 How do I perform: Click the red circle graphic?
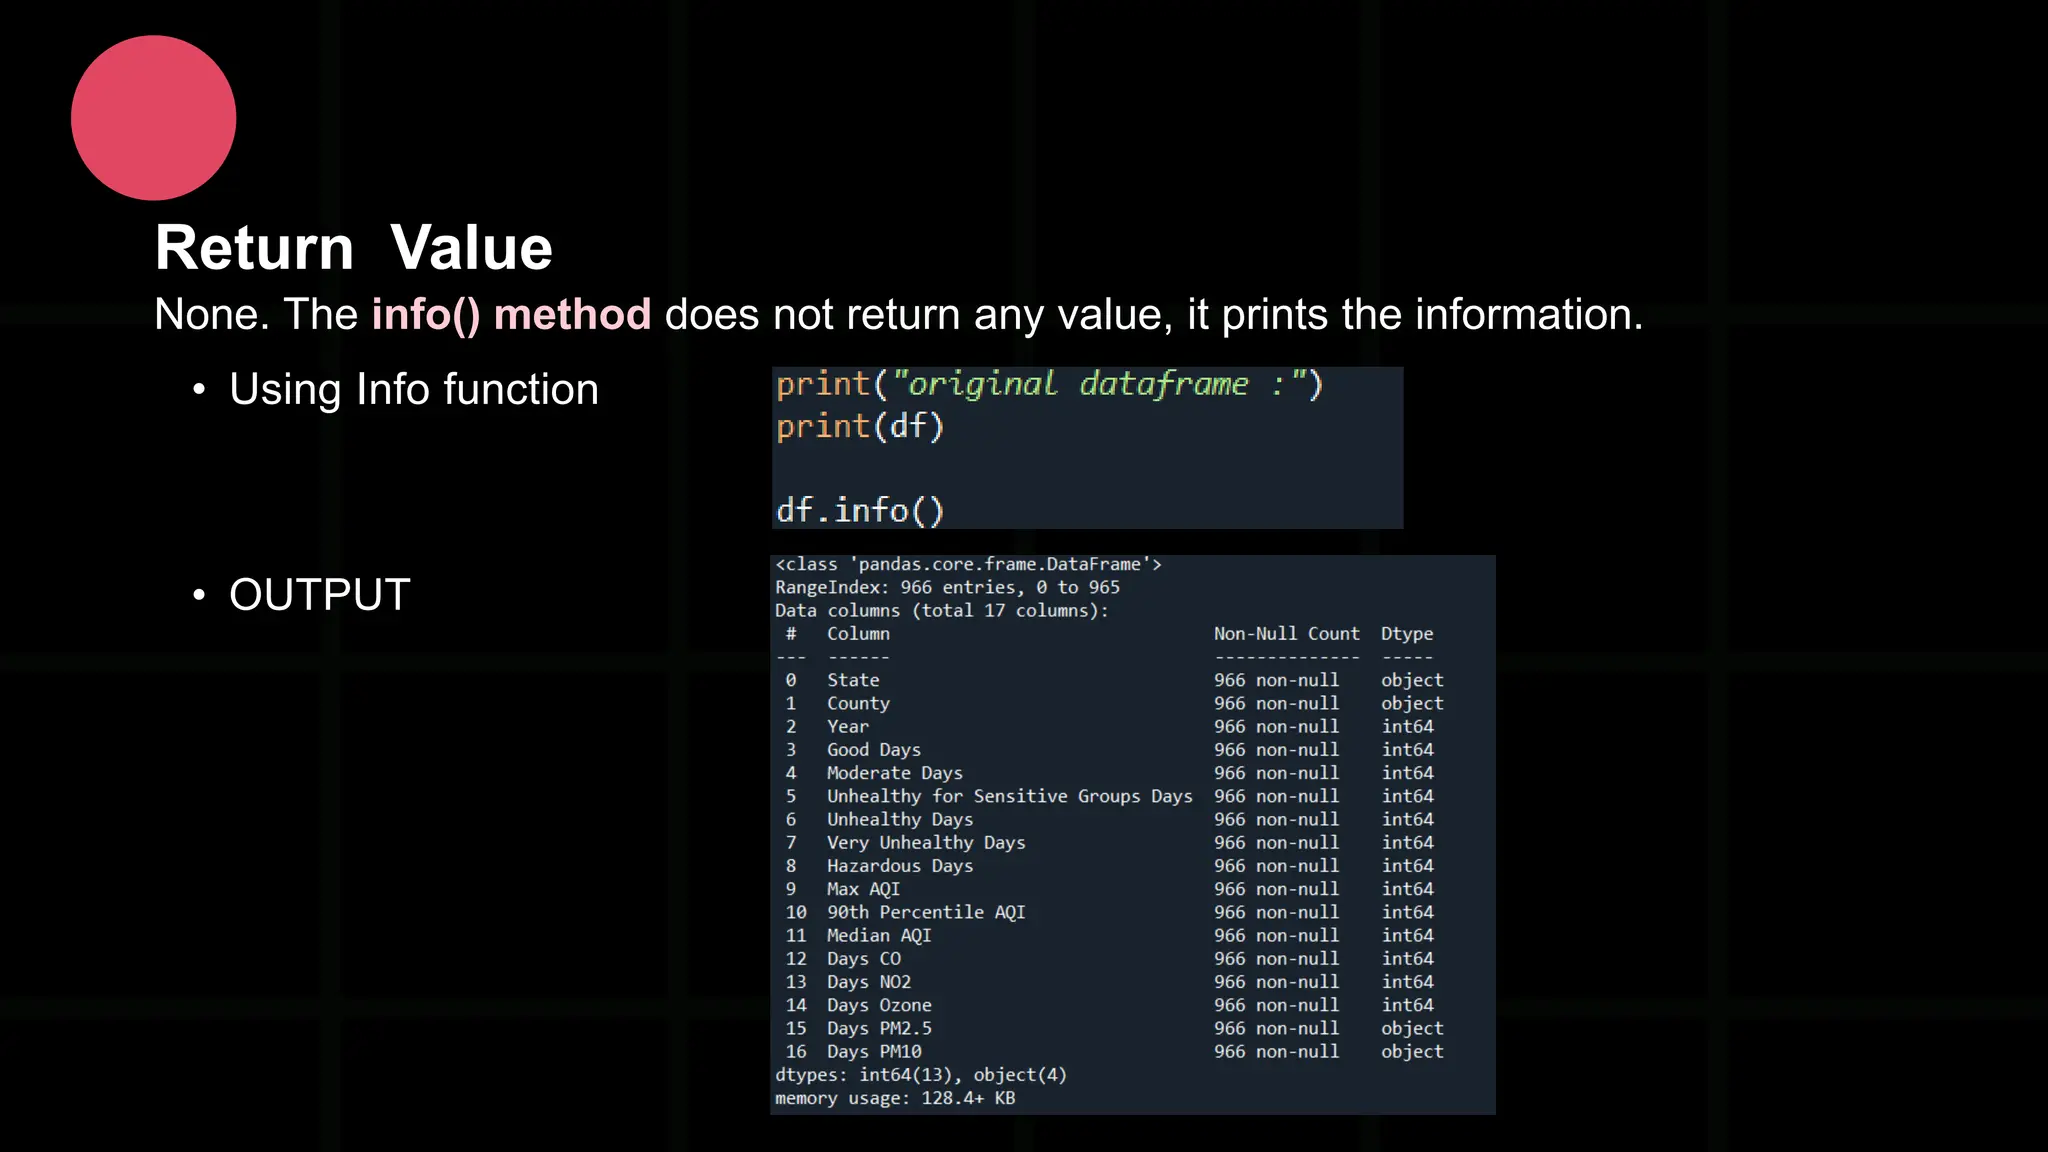click(153, 118)
